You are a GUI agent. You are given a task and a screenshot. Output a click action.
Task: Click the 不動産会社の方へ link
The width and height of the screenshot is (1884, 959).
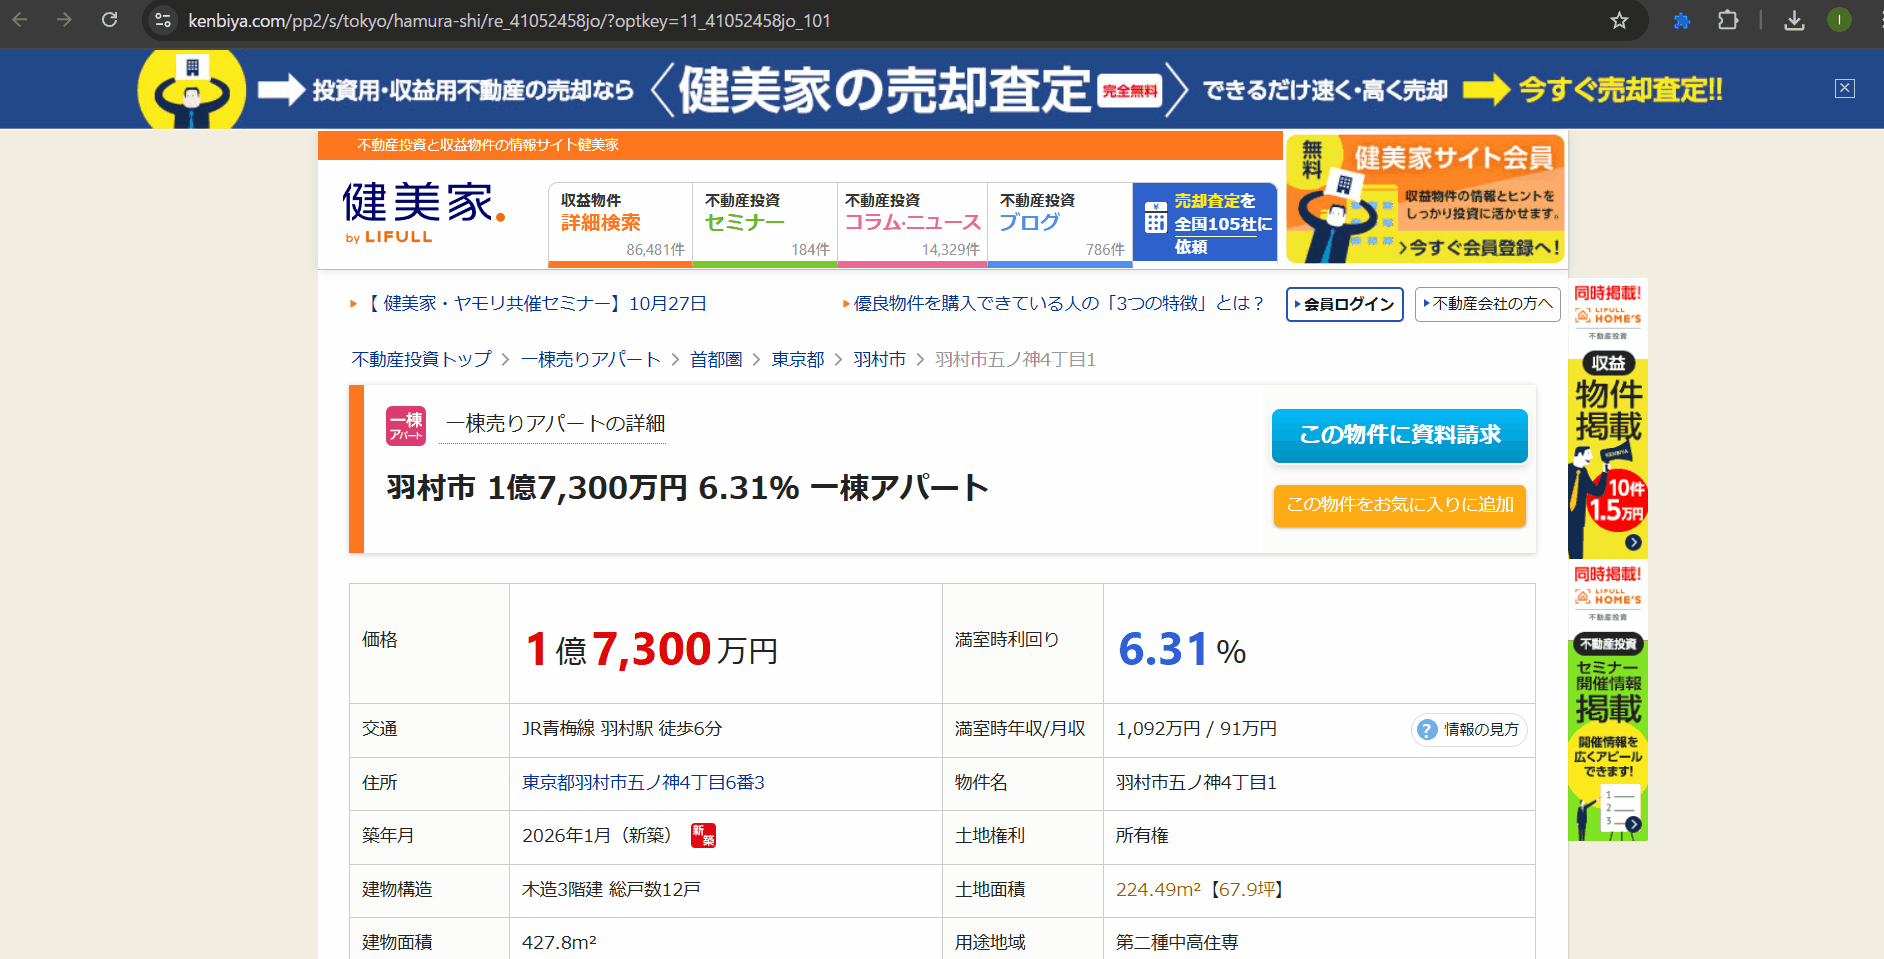pyautogui.click(x=1488, y=304)
